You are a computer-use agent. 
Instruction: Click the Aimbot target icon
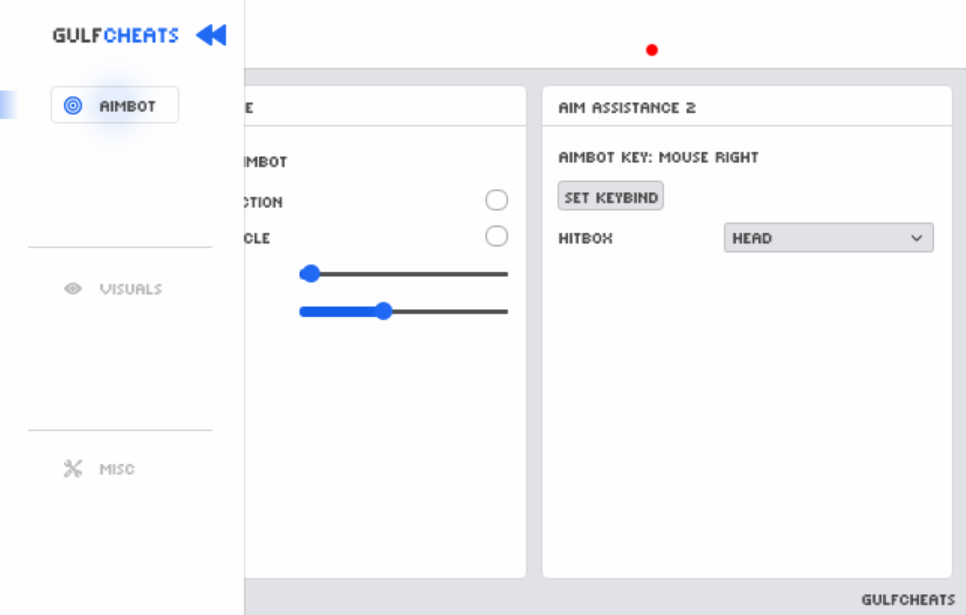pyautogui.click(x=73, y=106)
